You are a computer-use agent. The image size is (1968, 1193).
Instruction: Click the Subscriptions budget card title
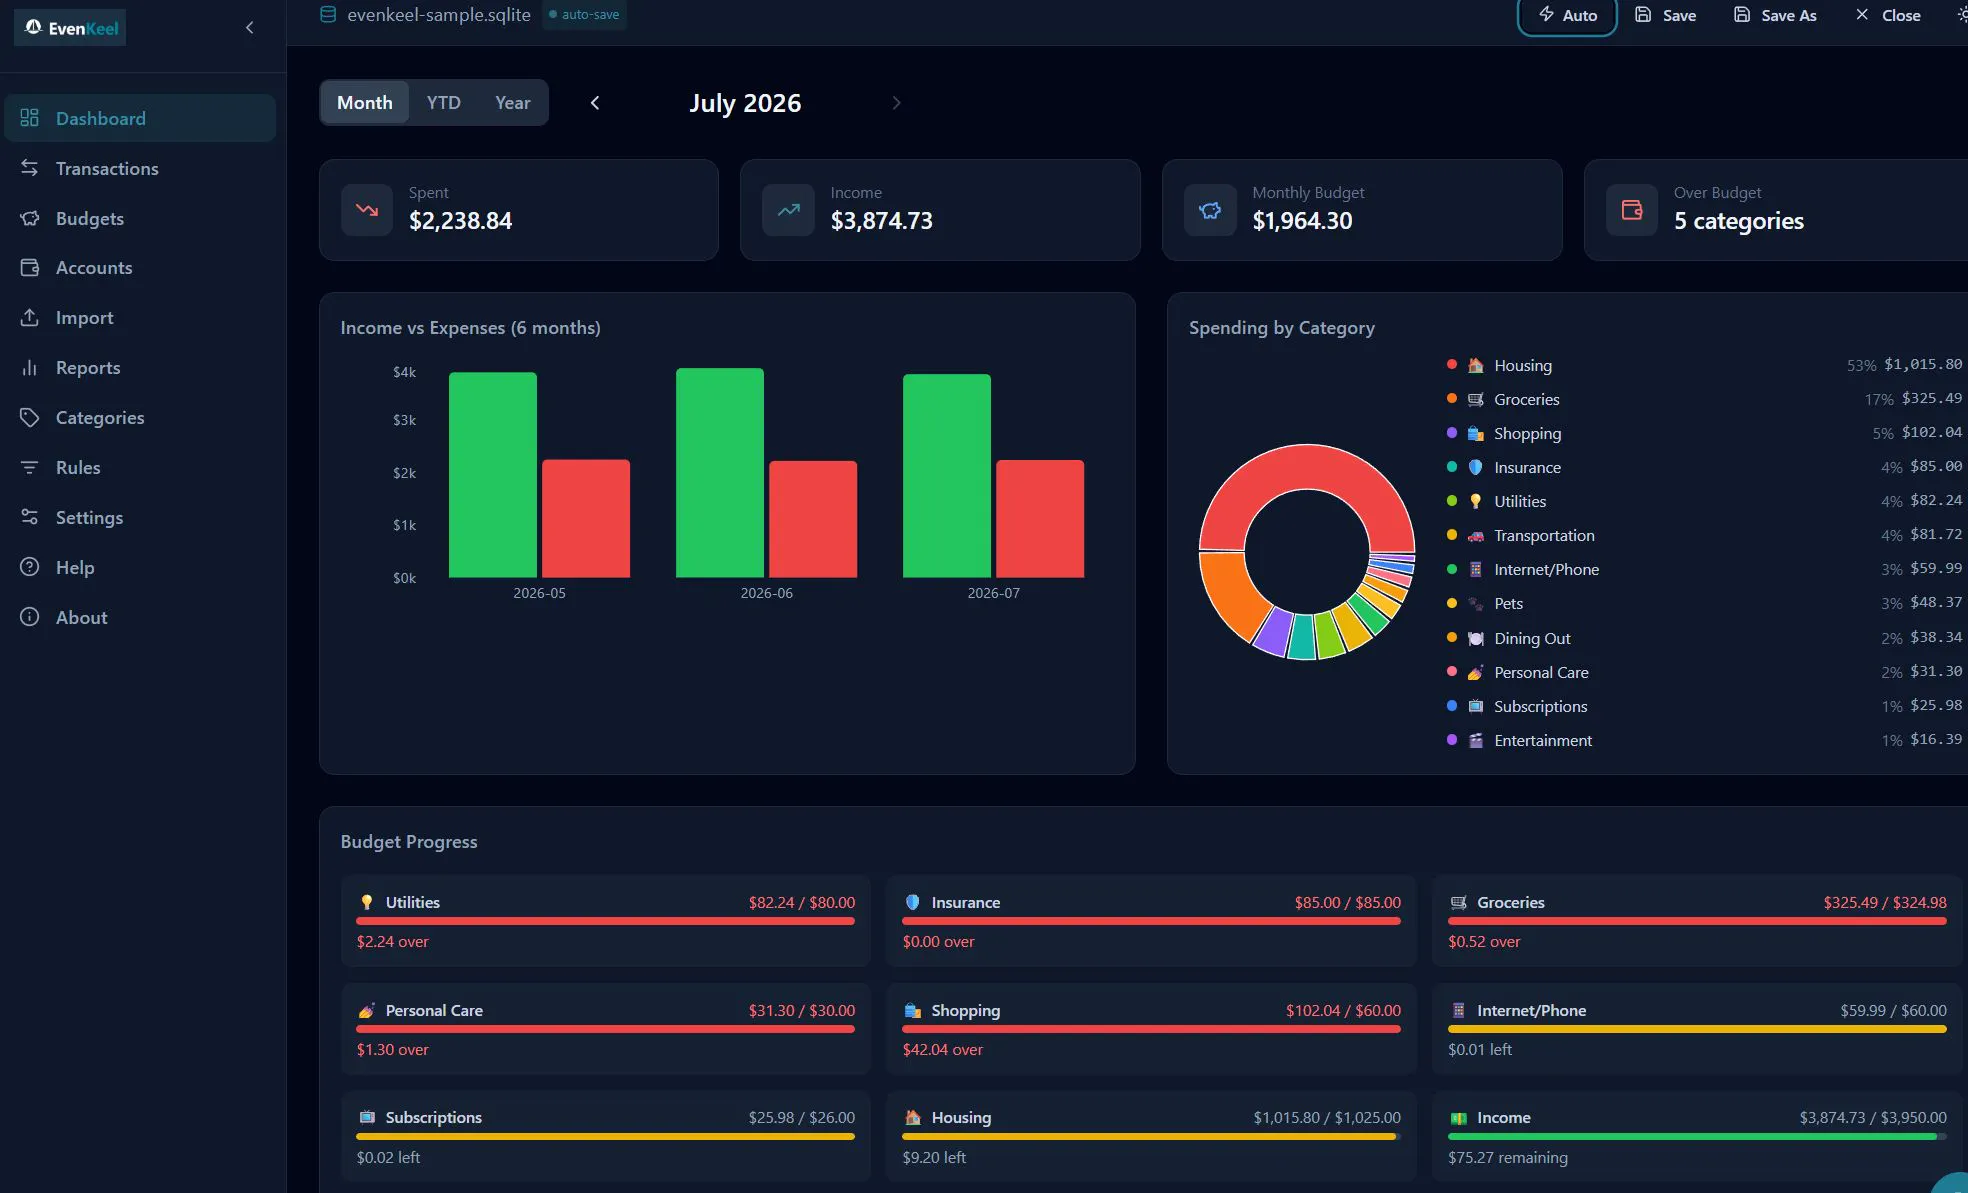433,1117
